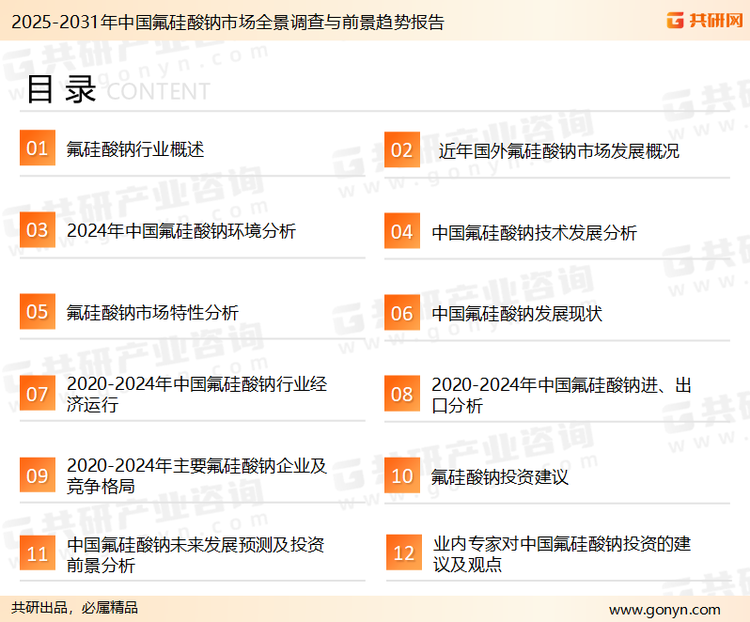
Task: Click the orange 12 chapter number box
Action: pyautogui.click(x=404, y=553)
